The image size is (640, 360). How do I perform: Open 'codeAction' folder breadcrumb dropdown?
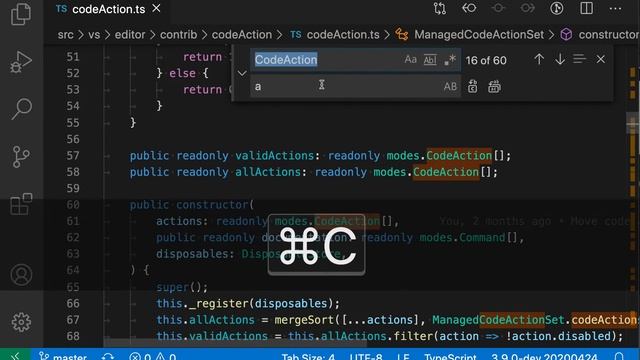242,35
